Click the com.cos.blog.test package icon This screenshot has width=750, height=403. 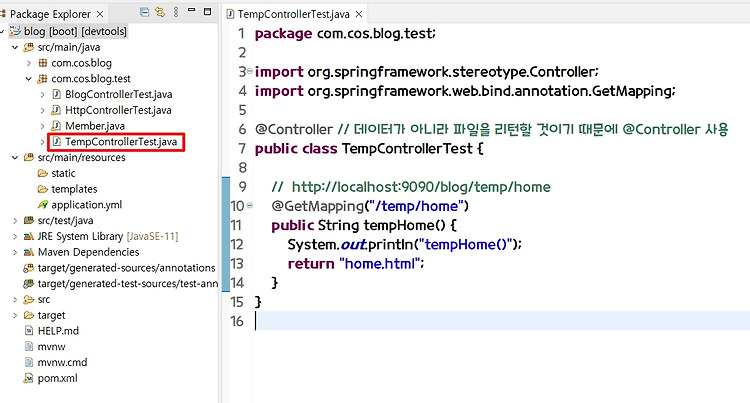(x=43, y=78)
